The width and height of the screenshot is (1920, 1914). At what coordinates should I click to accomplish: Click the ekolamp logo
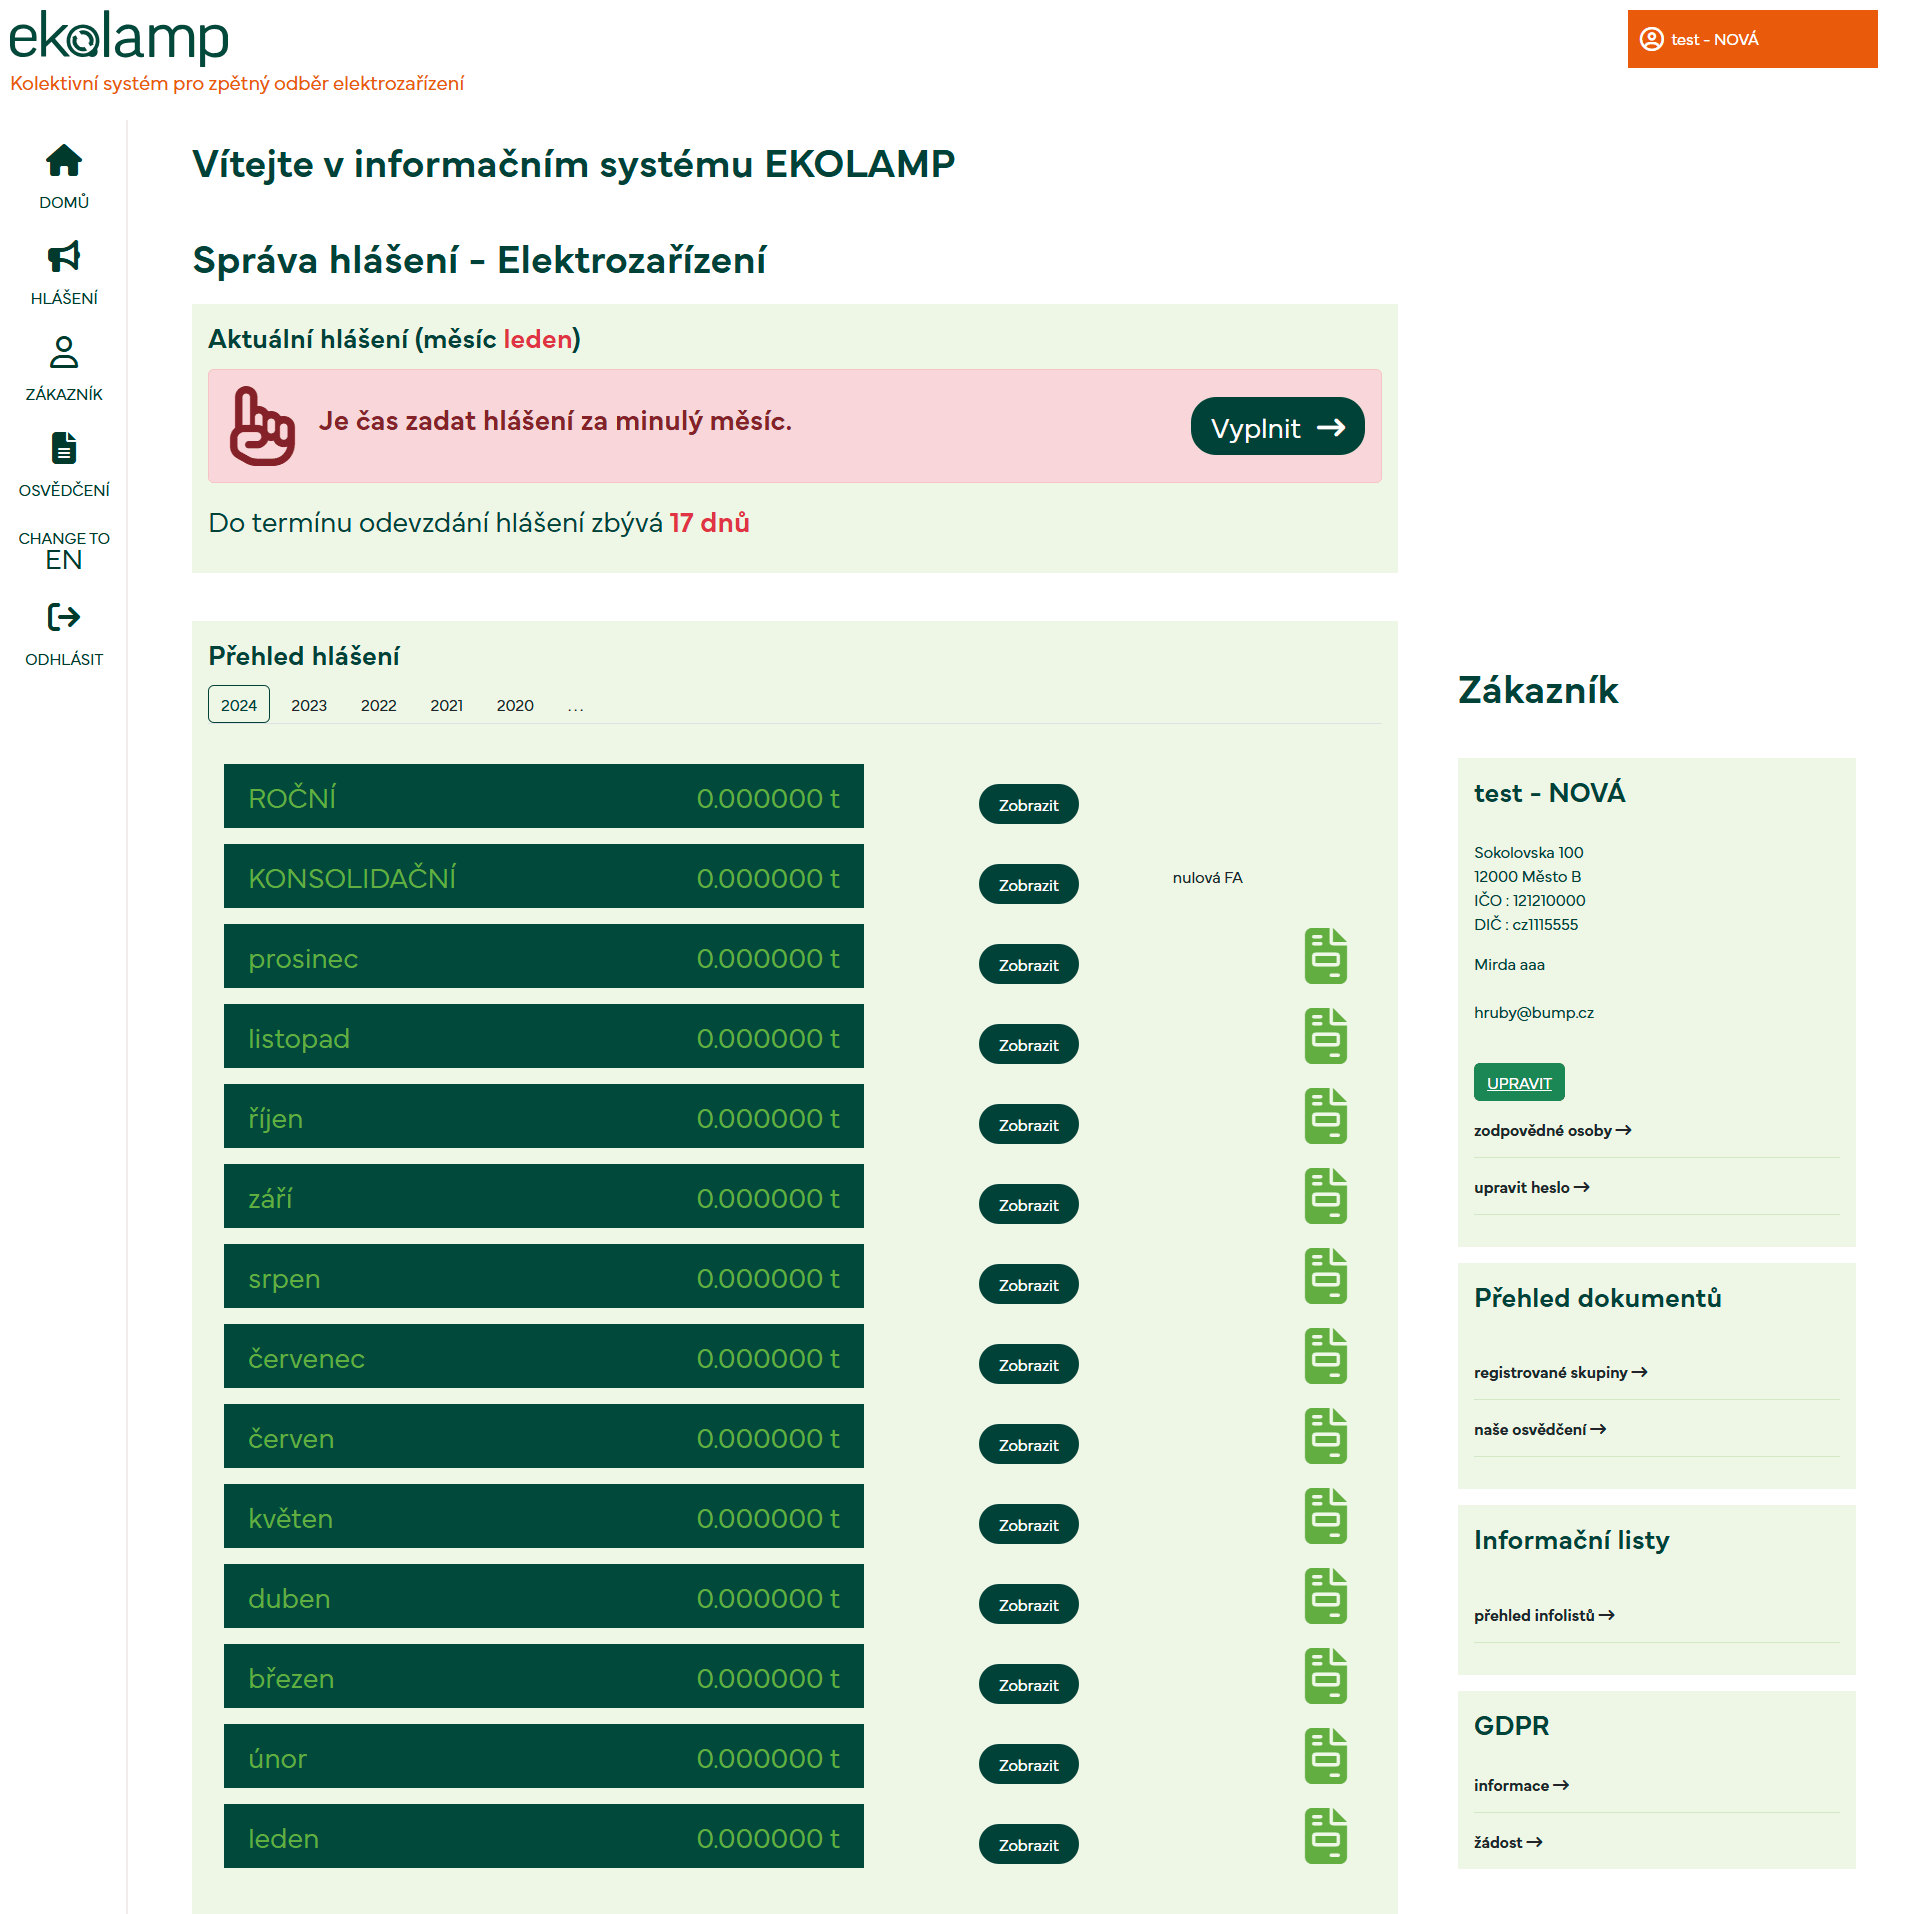click(x=119, y=37)
